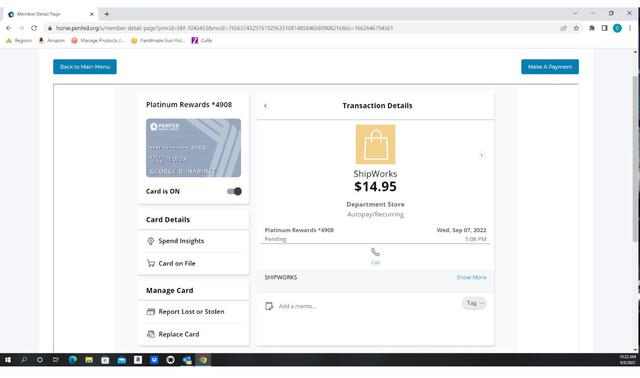Open Task View on the taskbar

click(x=56, y=360)
